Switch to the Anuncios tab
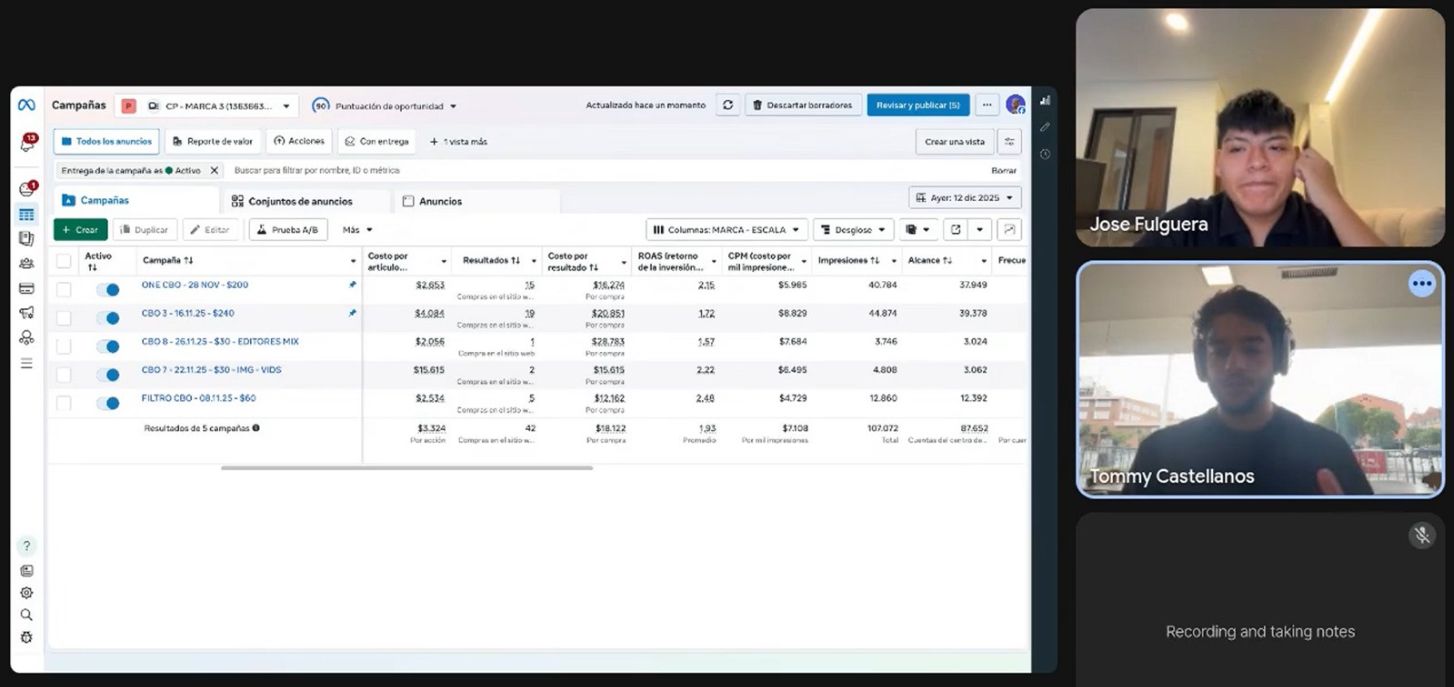This screenshot has height=687, width=1454. 439,201
